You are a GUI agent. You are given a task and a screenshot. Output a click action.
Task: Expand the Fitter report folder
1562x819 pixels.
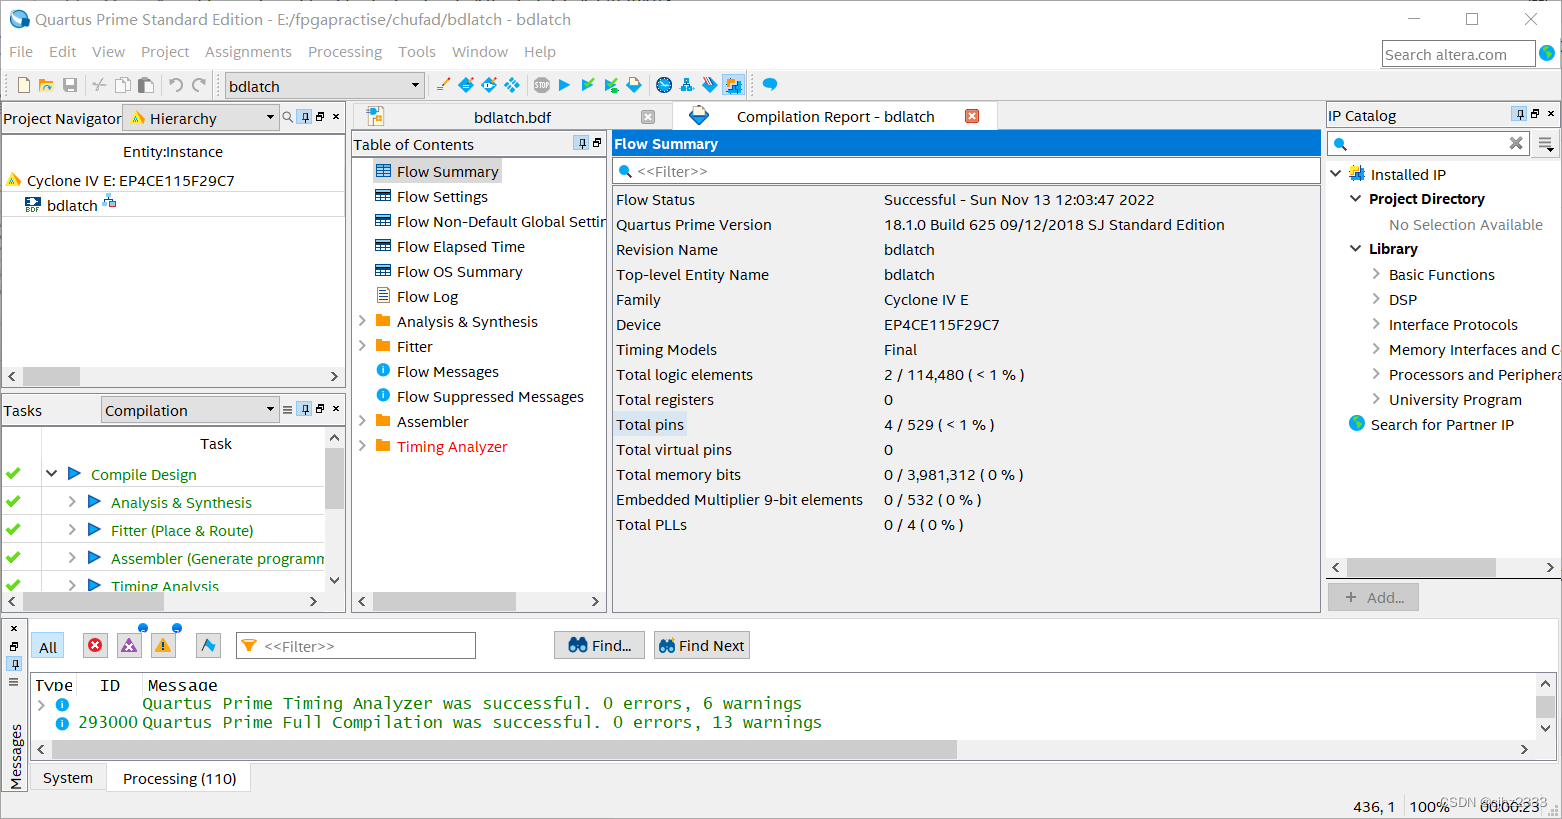[362, 346]
